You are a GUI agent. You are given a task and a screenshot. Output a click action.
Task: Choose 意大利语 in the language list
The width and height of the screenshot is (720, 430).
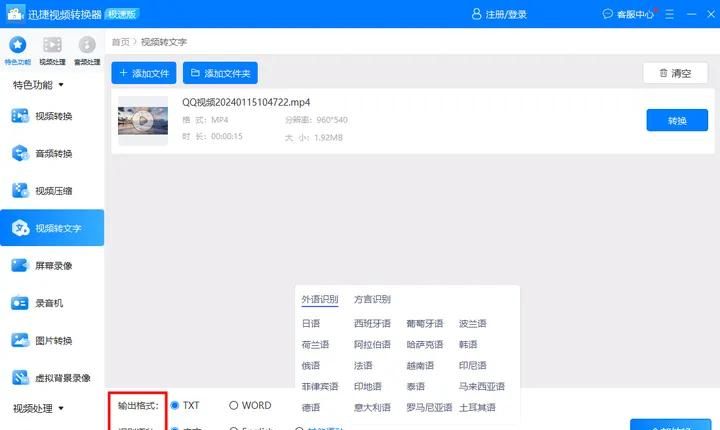point(372,407)
